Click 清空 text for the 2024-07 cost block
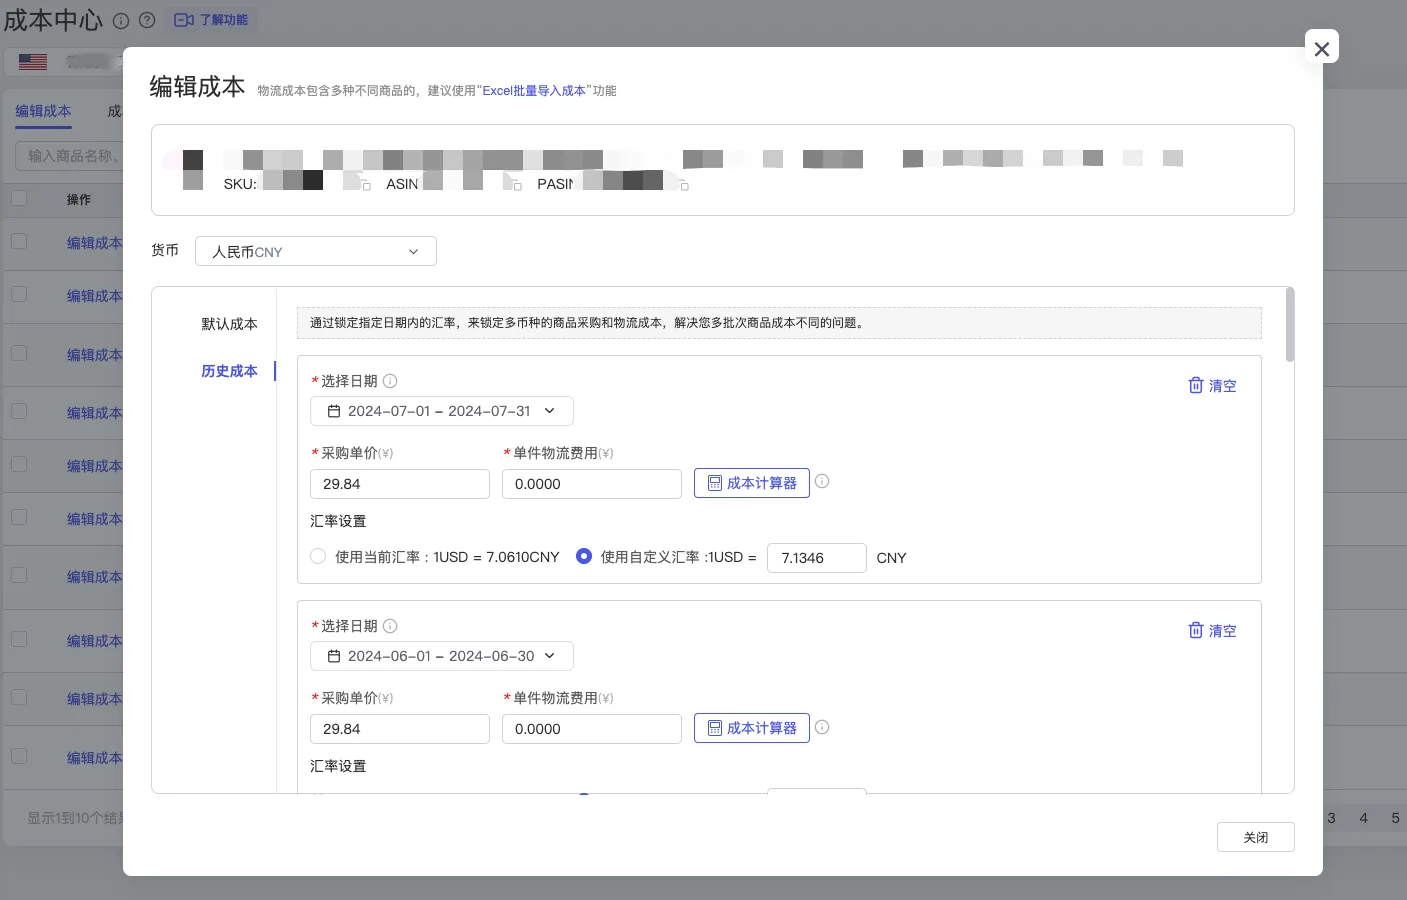 coord(1223,386)
